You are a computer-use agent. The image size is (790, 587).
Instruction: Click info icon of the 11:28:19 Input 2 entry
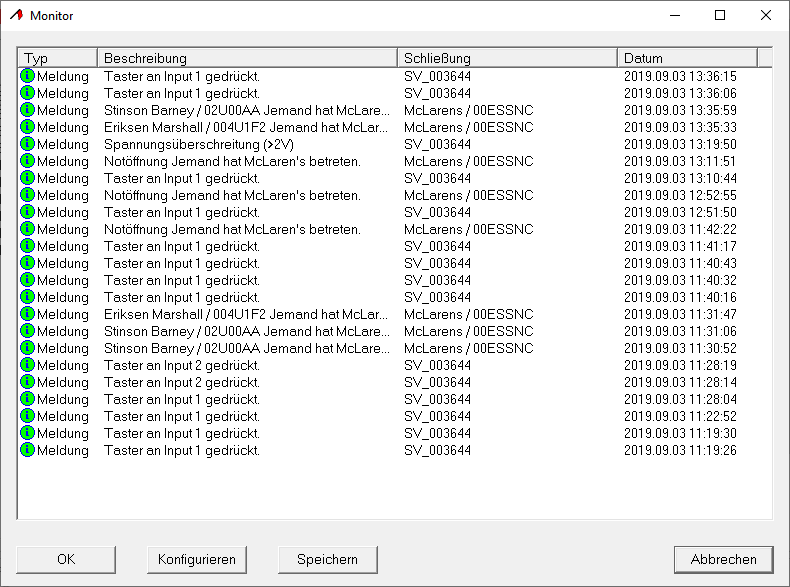click(x=27, y=365)
